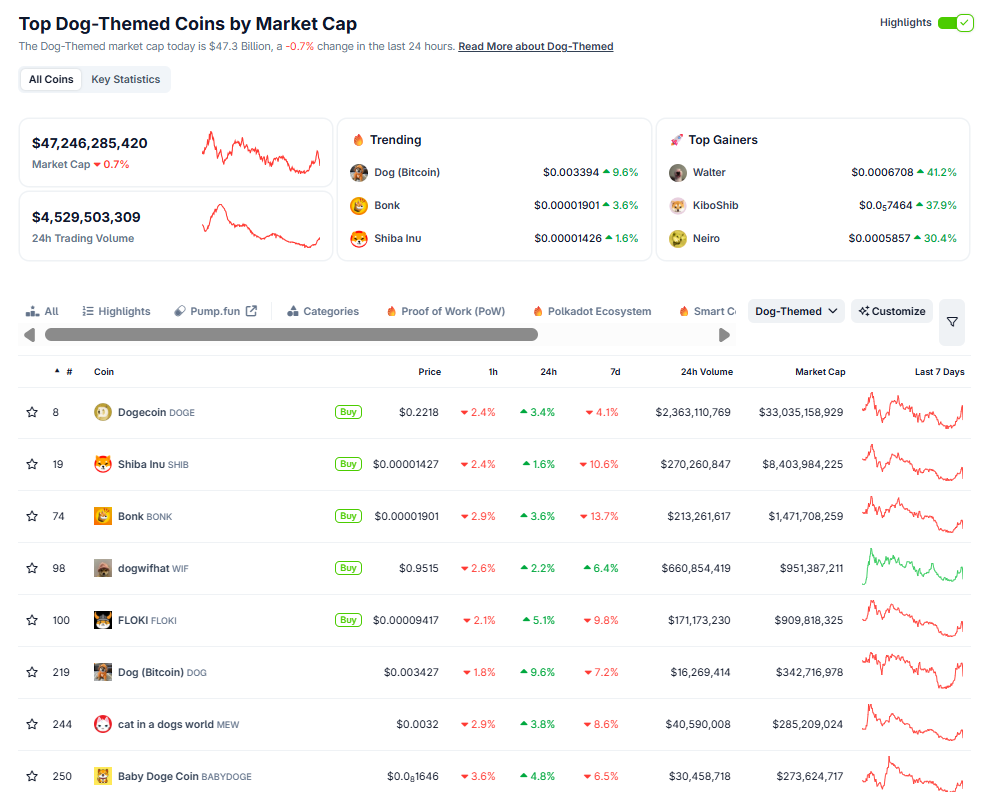Click Read More about Dog-Themed link
This screenshot has height=792, width=987.
[x=536, y=47]
